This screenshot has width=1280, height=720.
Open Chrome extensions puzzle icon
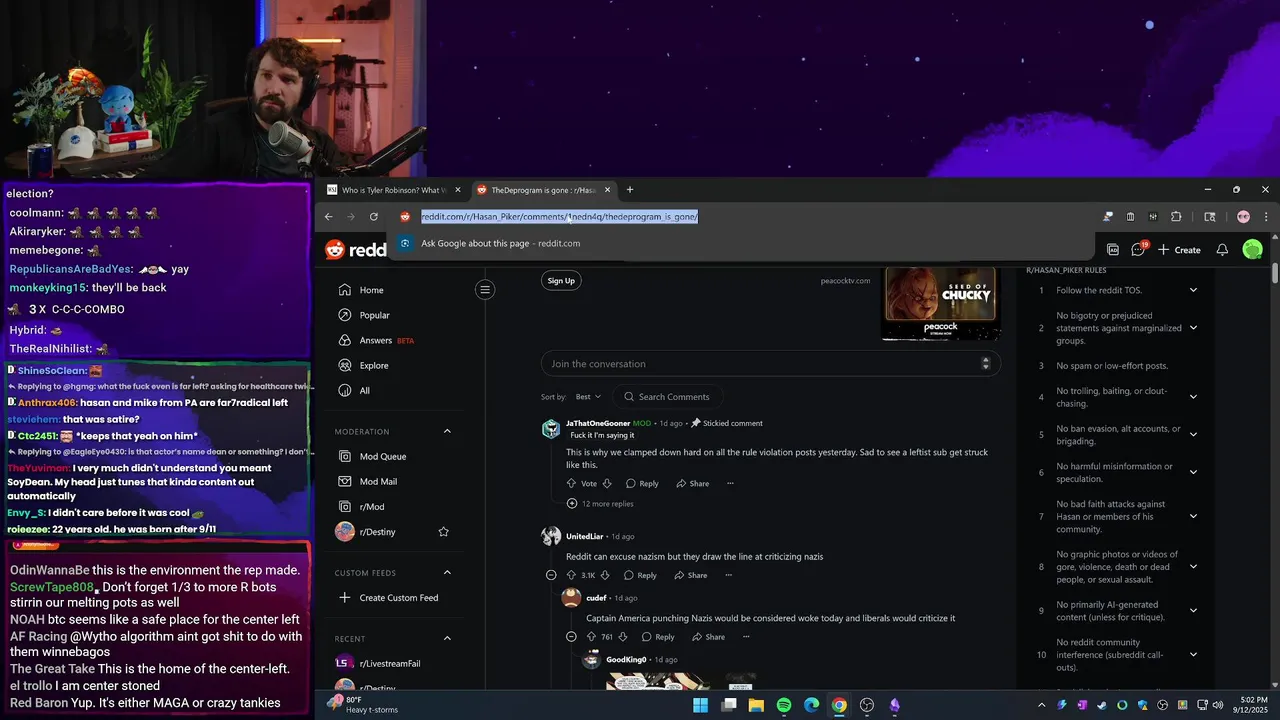[1176, 217]
